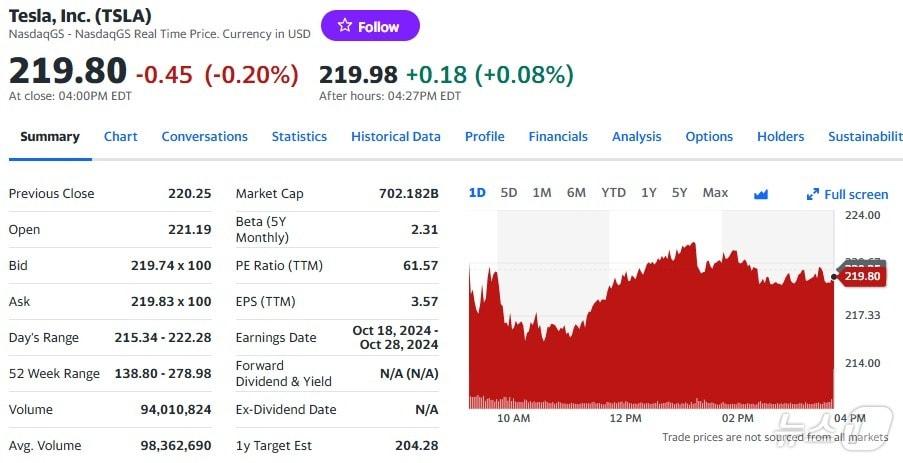Switch to the Chart tab
Image resolution: width=903 pixels, height=463 pixels.
[121, 137]
